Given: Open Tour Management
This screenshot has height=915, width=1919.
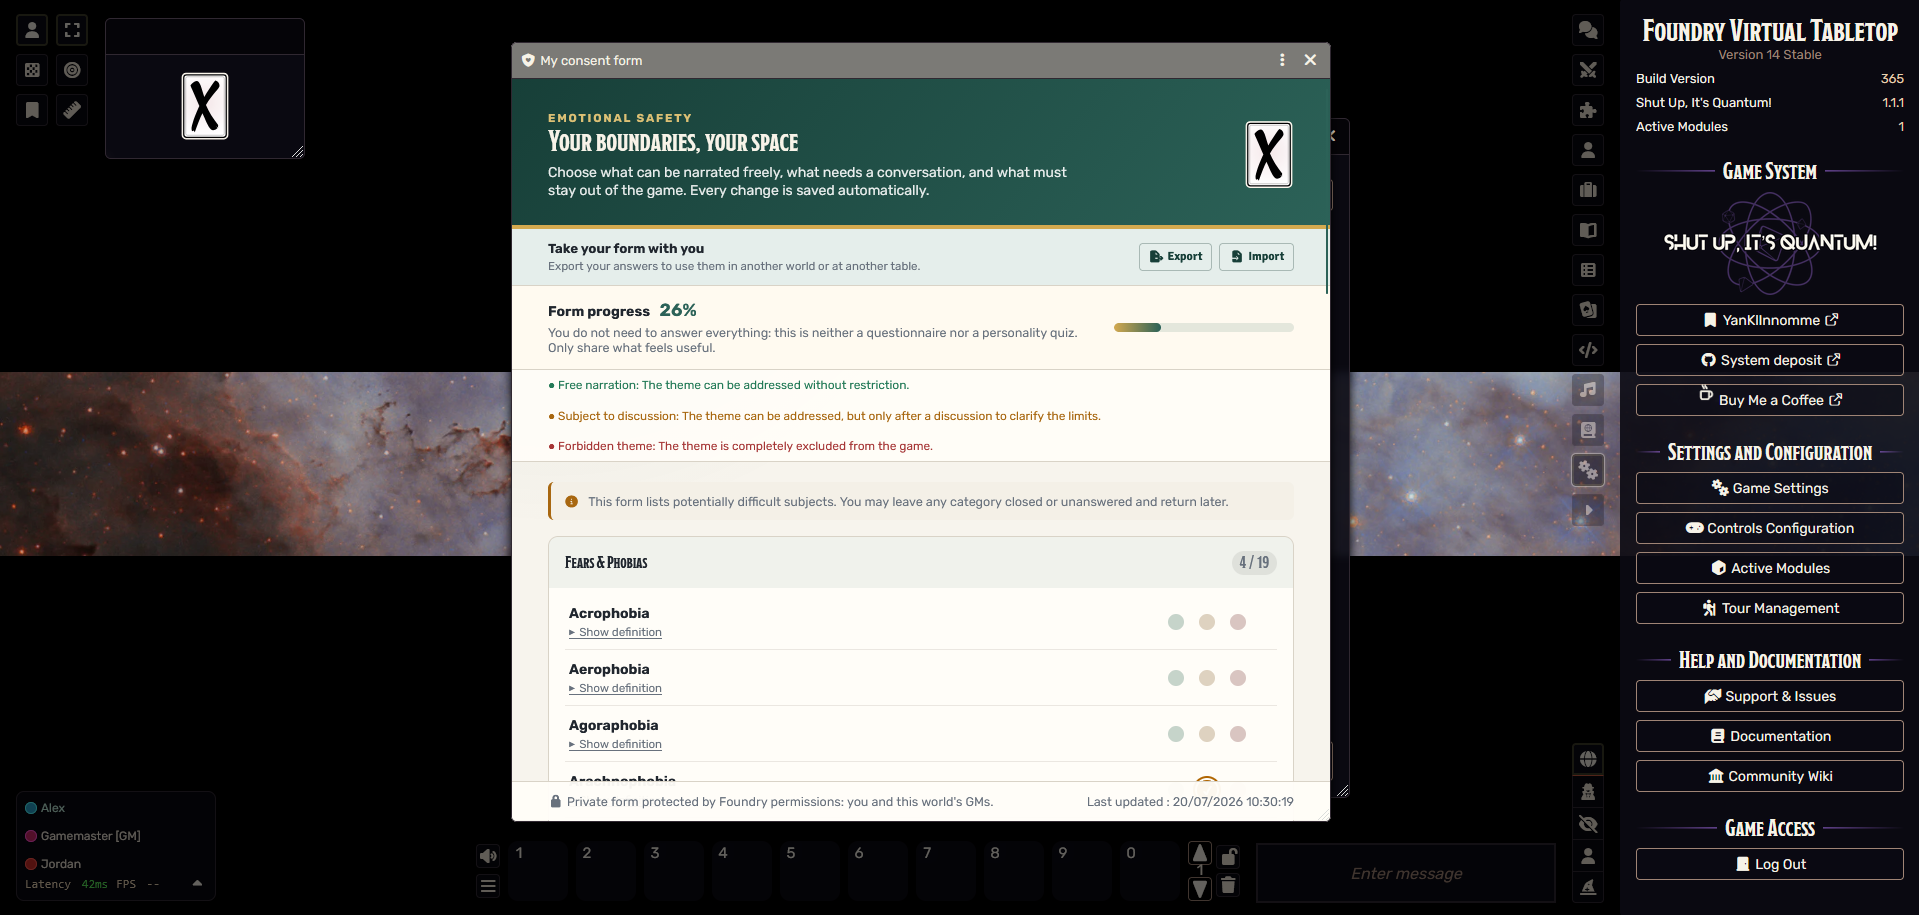Looking at the screenshot, I should [x=1770, y=608].
